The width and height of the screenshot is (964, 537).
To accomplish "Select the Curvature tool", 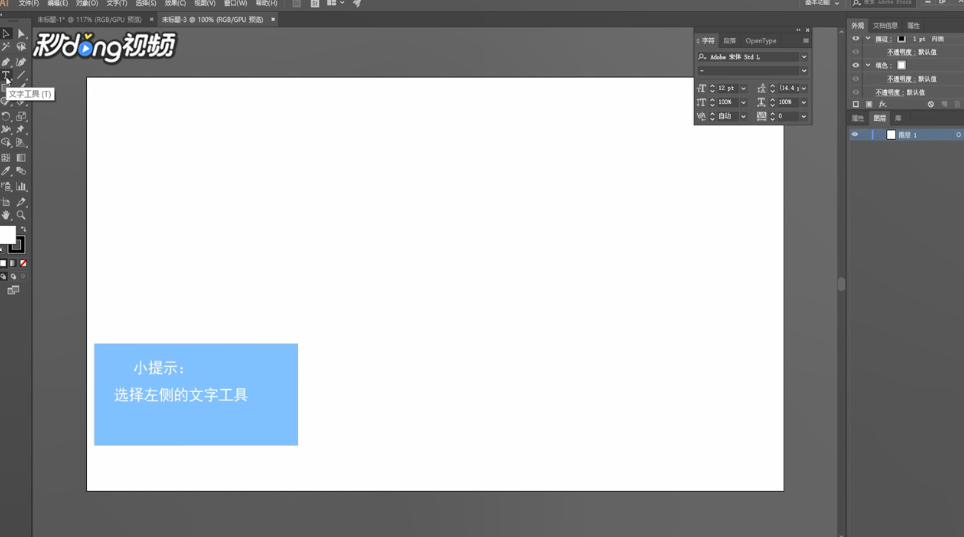I will point(21,62).
